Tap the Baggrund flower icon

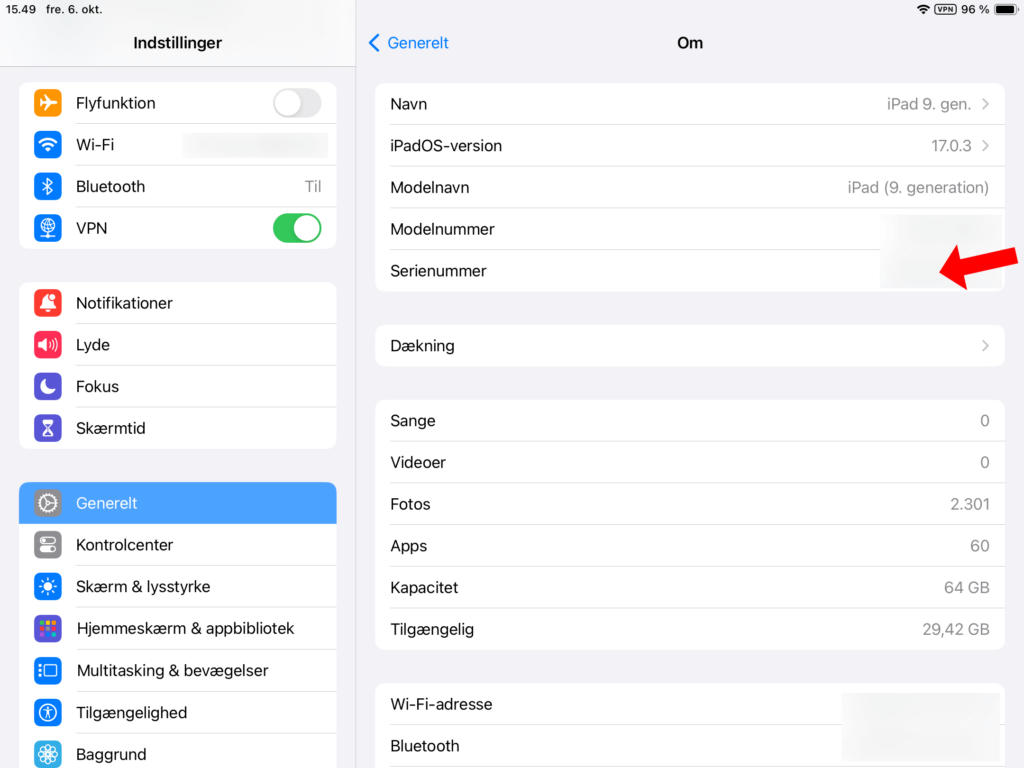tap(48, 754)
